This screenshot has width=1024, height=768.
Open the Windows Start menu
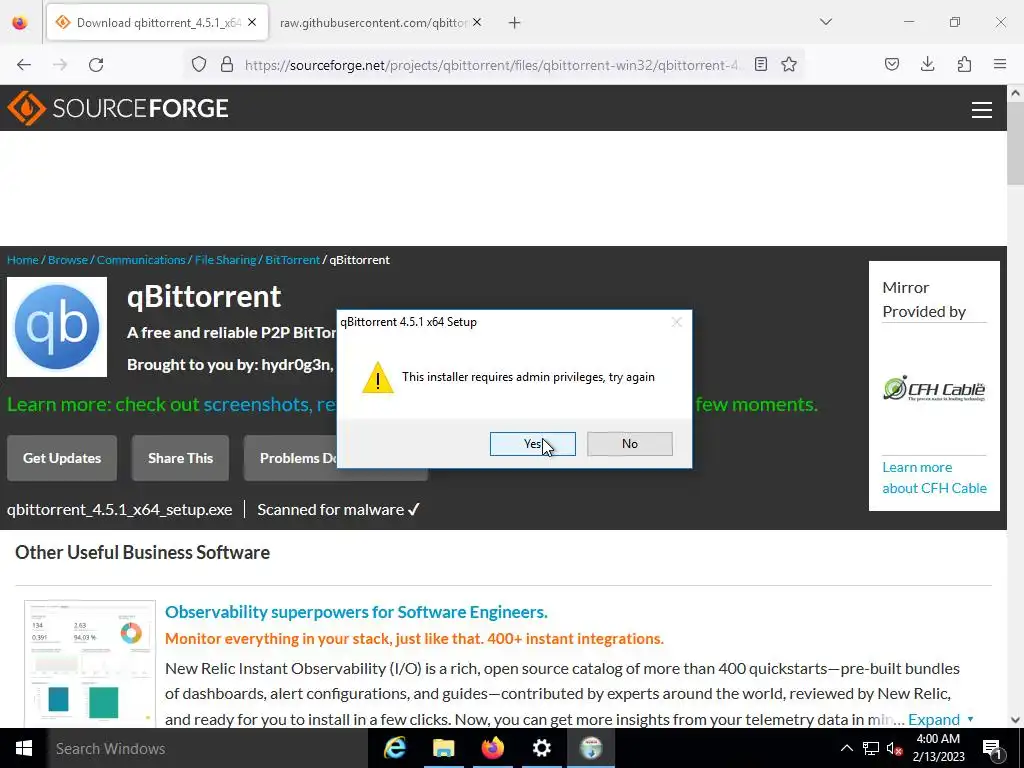tap(24, 748)
